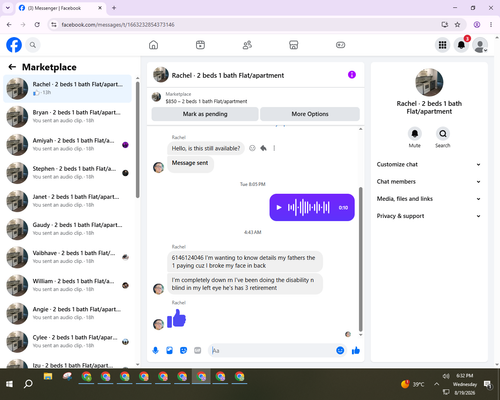
Task: Open the Windows Start menu
Action: coord(9,384)
